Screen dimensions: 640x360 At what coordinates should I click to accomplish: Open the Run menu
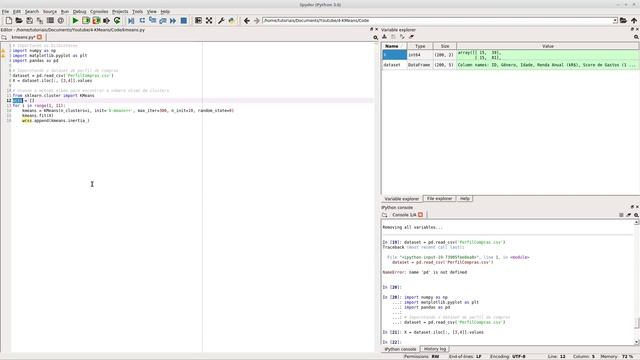(65, 11)
